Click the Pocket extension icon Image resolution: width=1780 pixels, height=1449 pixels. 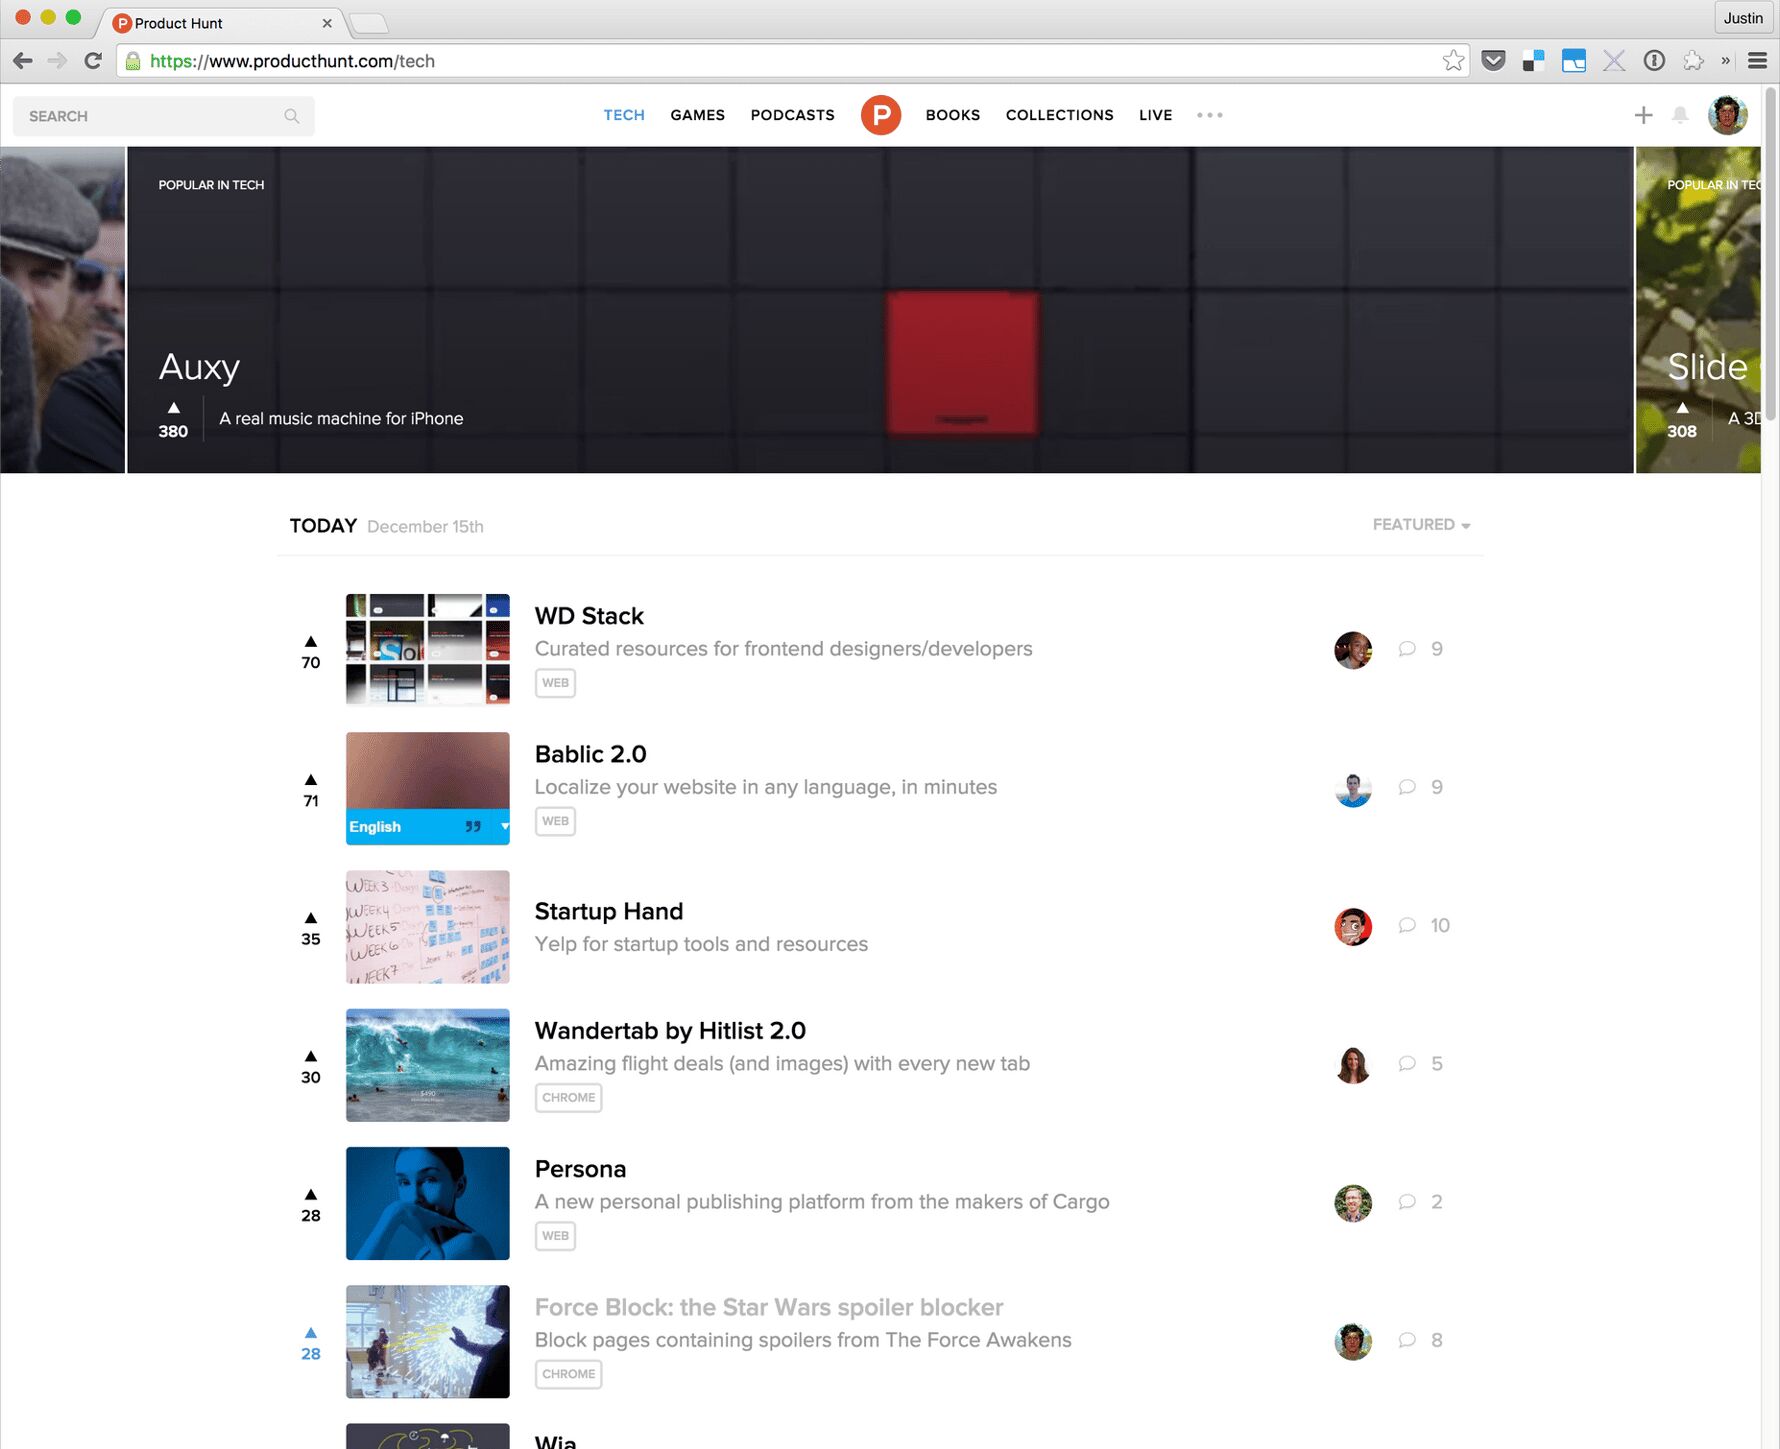pyautogui.click(x=1493, y=61)
